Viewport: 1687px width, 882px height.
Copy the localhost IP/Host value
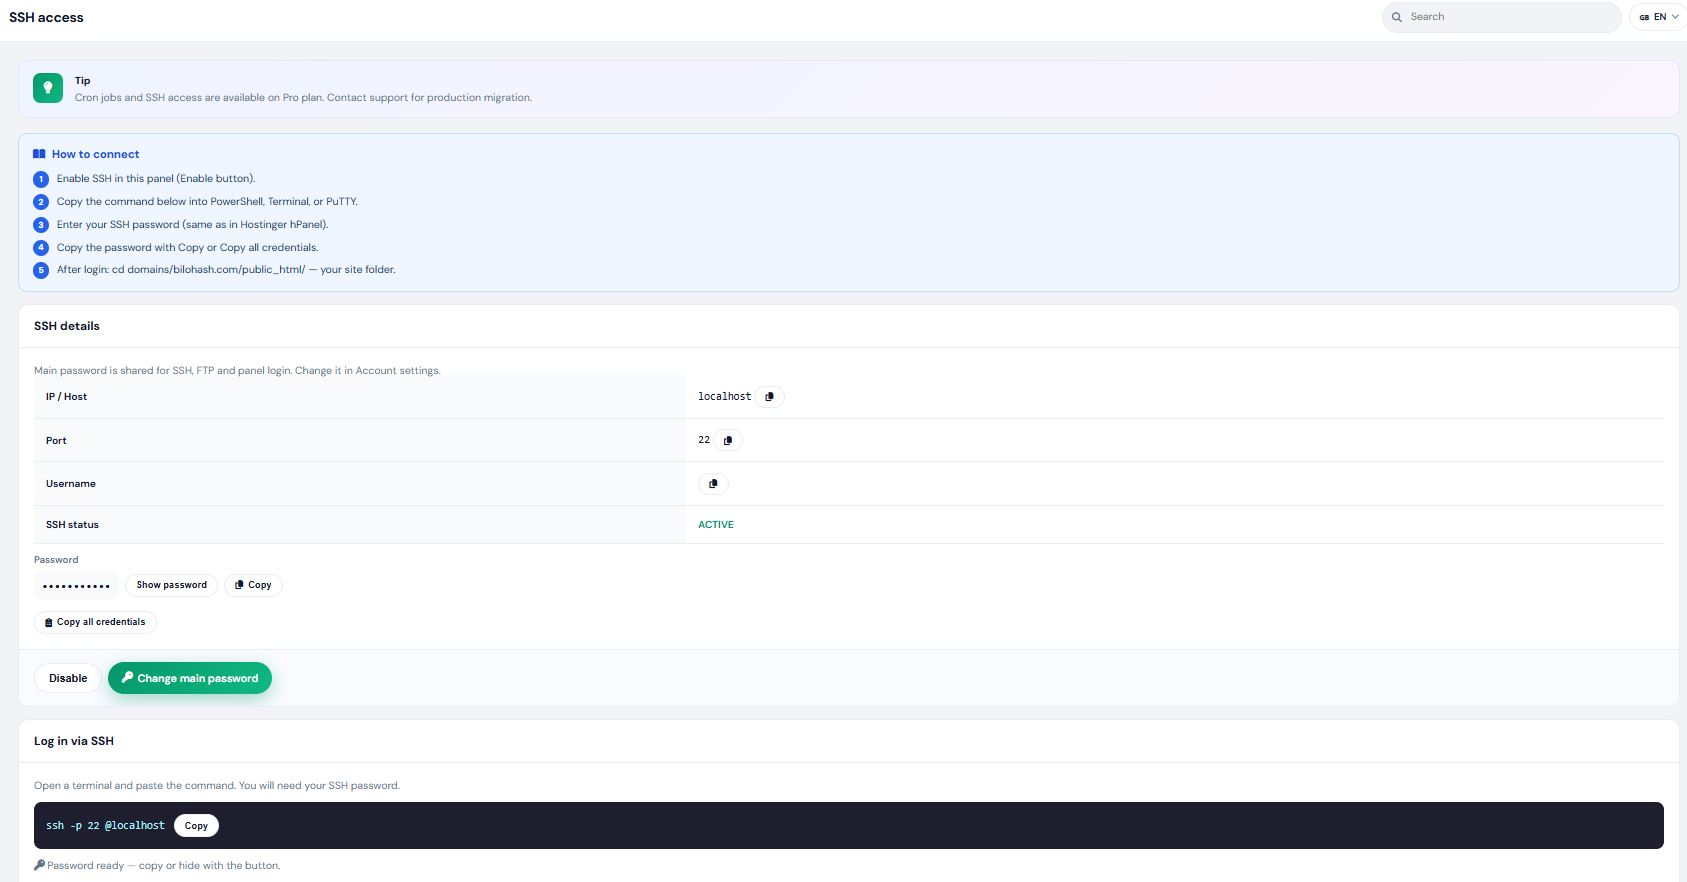click(x=769, y=397)
